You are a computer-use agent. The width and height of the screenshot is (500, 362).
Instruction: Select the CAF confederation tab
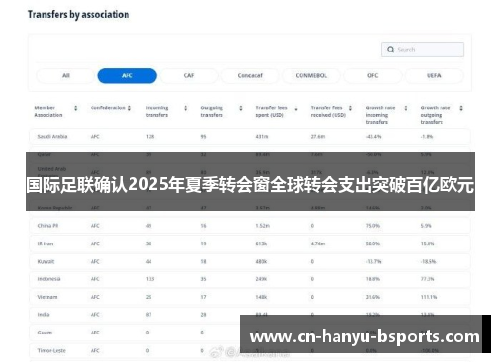[x=189, y=75]
